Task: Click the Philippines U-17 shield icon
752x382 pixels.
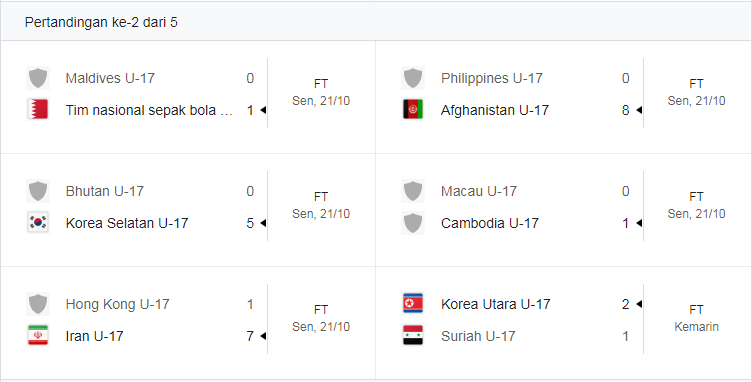Action: [x=413, y=78]
